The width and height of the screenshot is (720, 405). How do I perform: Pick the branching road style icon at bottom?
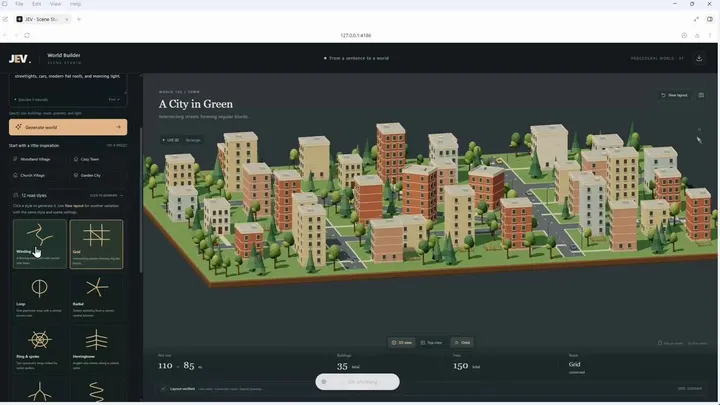coord(40,391)
